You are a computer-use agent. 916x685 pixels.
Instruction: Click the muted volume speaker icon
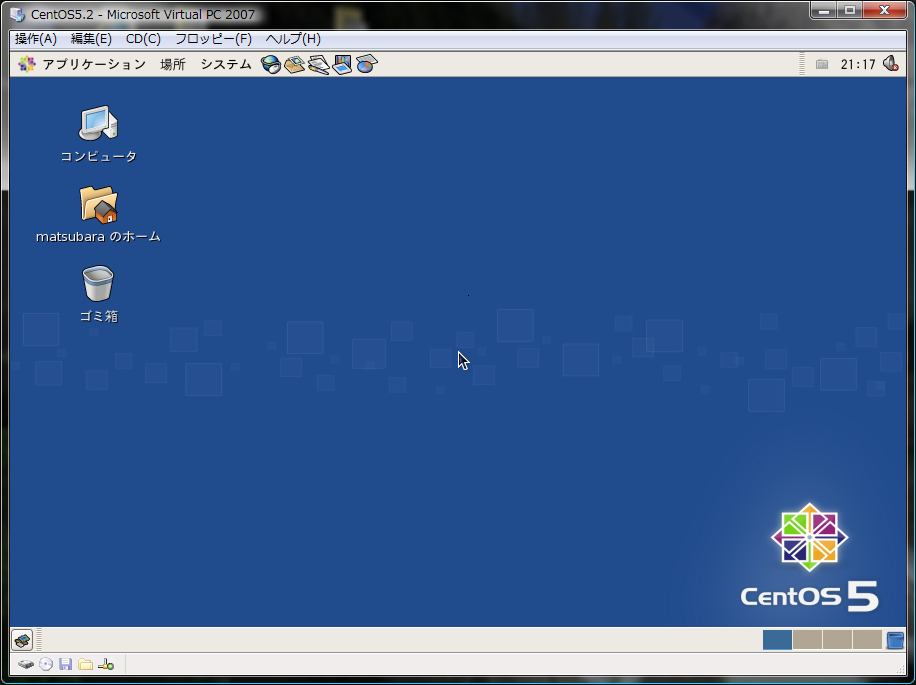coord(891,64)
